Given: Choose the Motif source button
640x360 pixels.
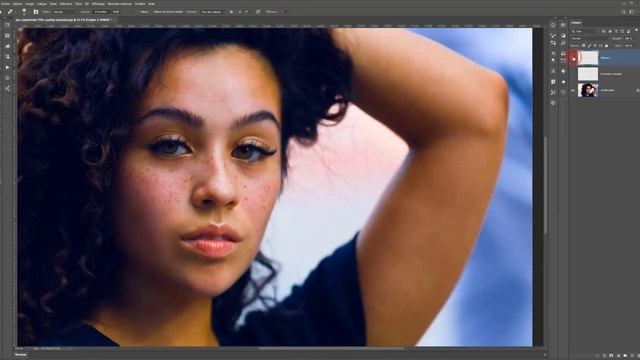Looking at the screenshot, I should click(x=116, y=12).
